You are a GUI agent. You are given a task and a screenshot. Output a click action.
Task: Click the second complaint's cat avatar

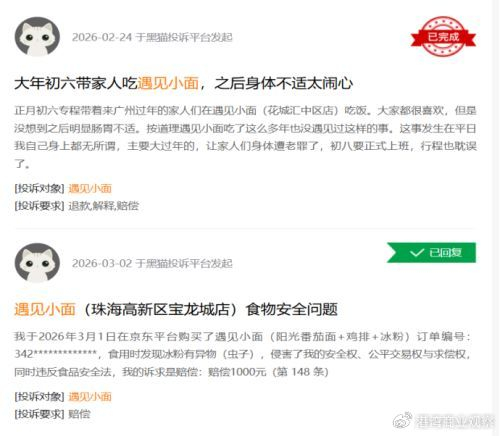click(37, 263)
